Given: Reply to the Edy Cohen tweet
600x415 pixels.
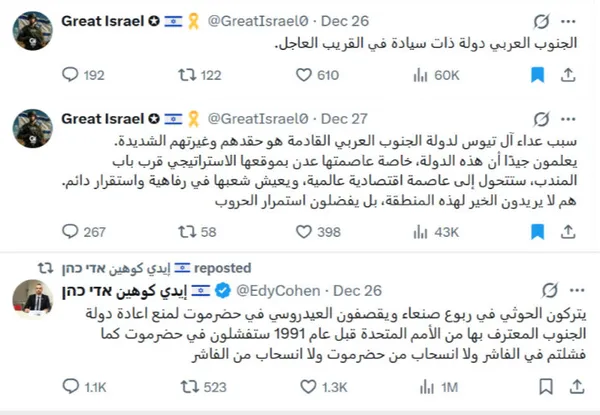Looking at the screenshot, I should click(69, 385).
